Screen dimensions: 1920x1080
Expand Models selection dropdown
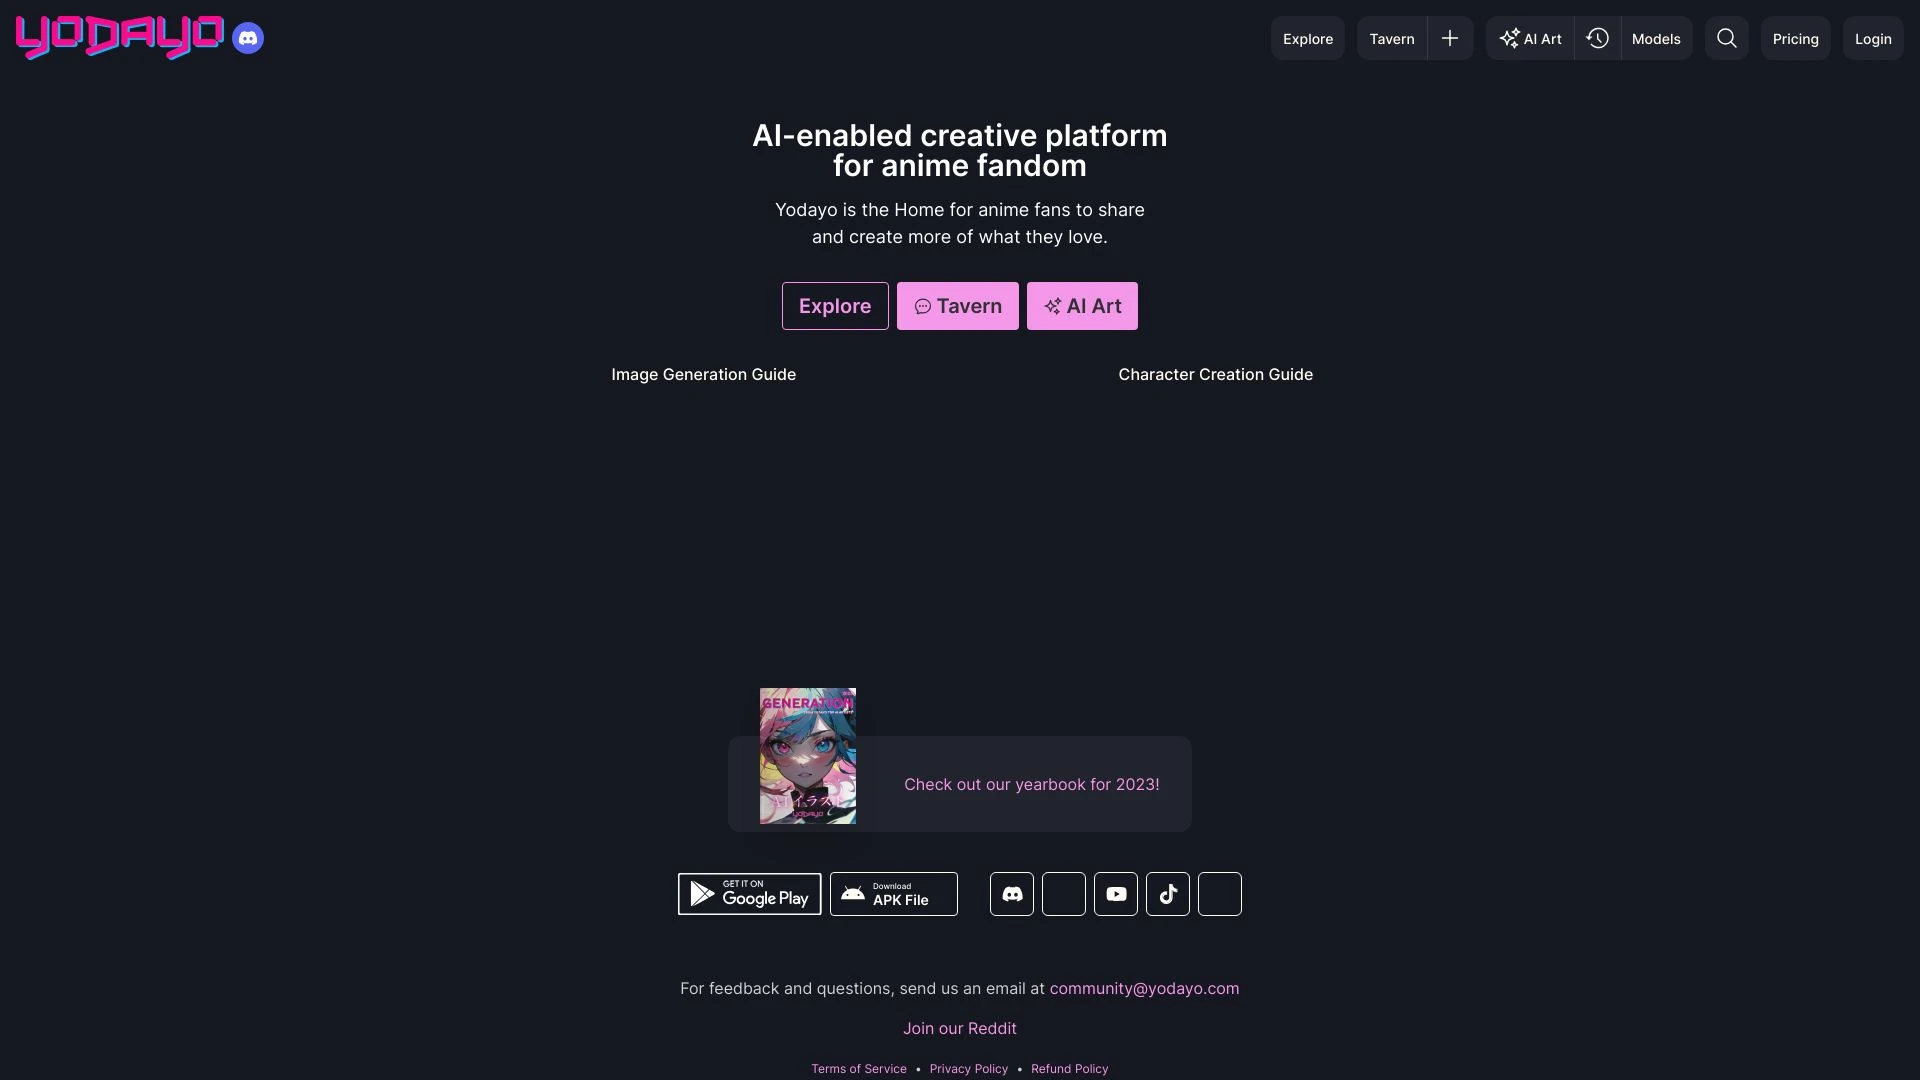coord(1656,37)
